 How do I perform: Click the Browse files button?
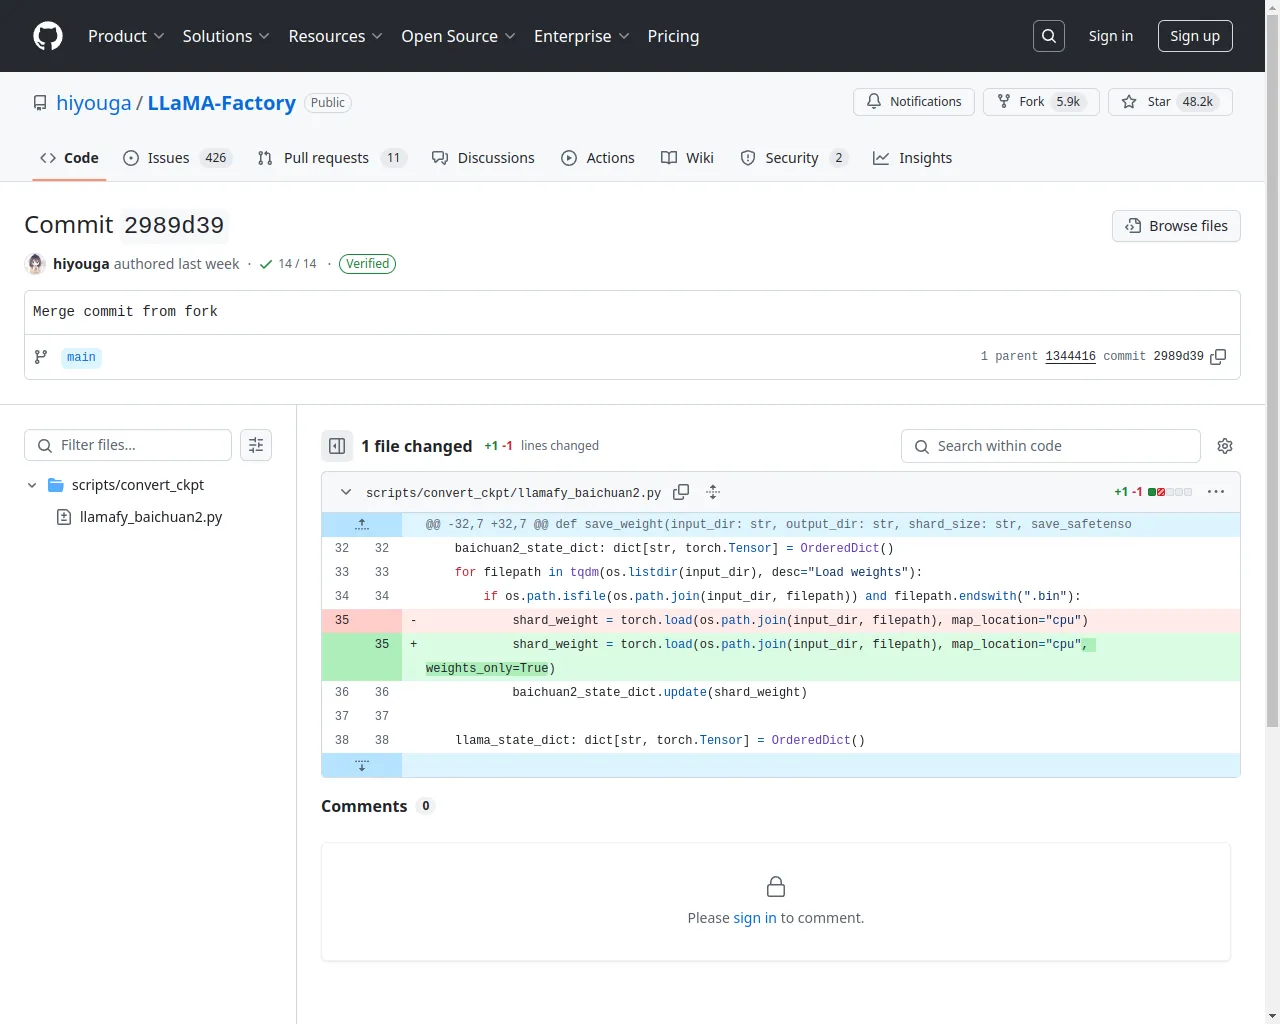click(x=1176, y=226)
